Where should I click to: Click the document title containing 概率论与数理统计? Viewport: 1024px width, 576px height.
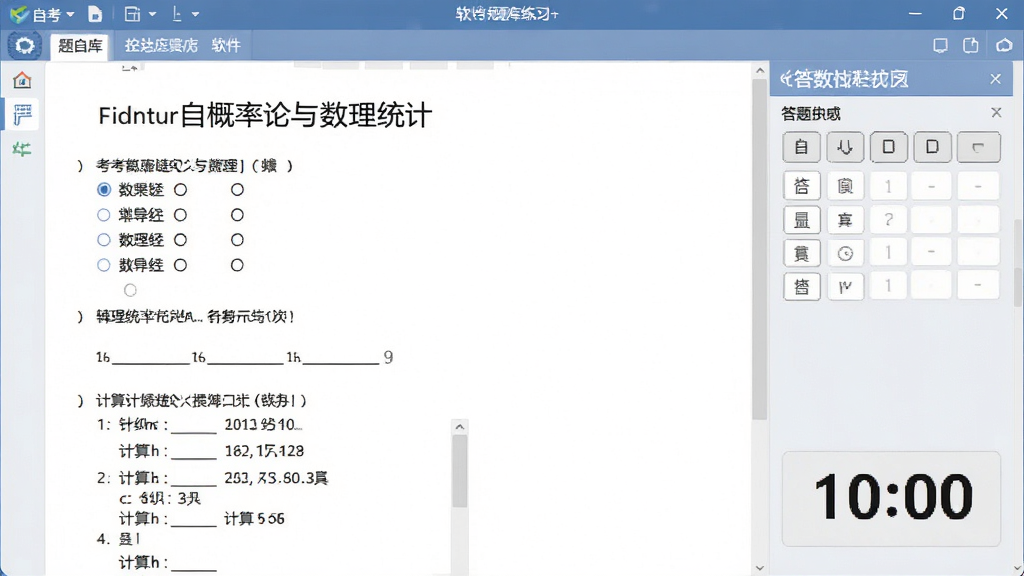click(x=264, y=116)
